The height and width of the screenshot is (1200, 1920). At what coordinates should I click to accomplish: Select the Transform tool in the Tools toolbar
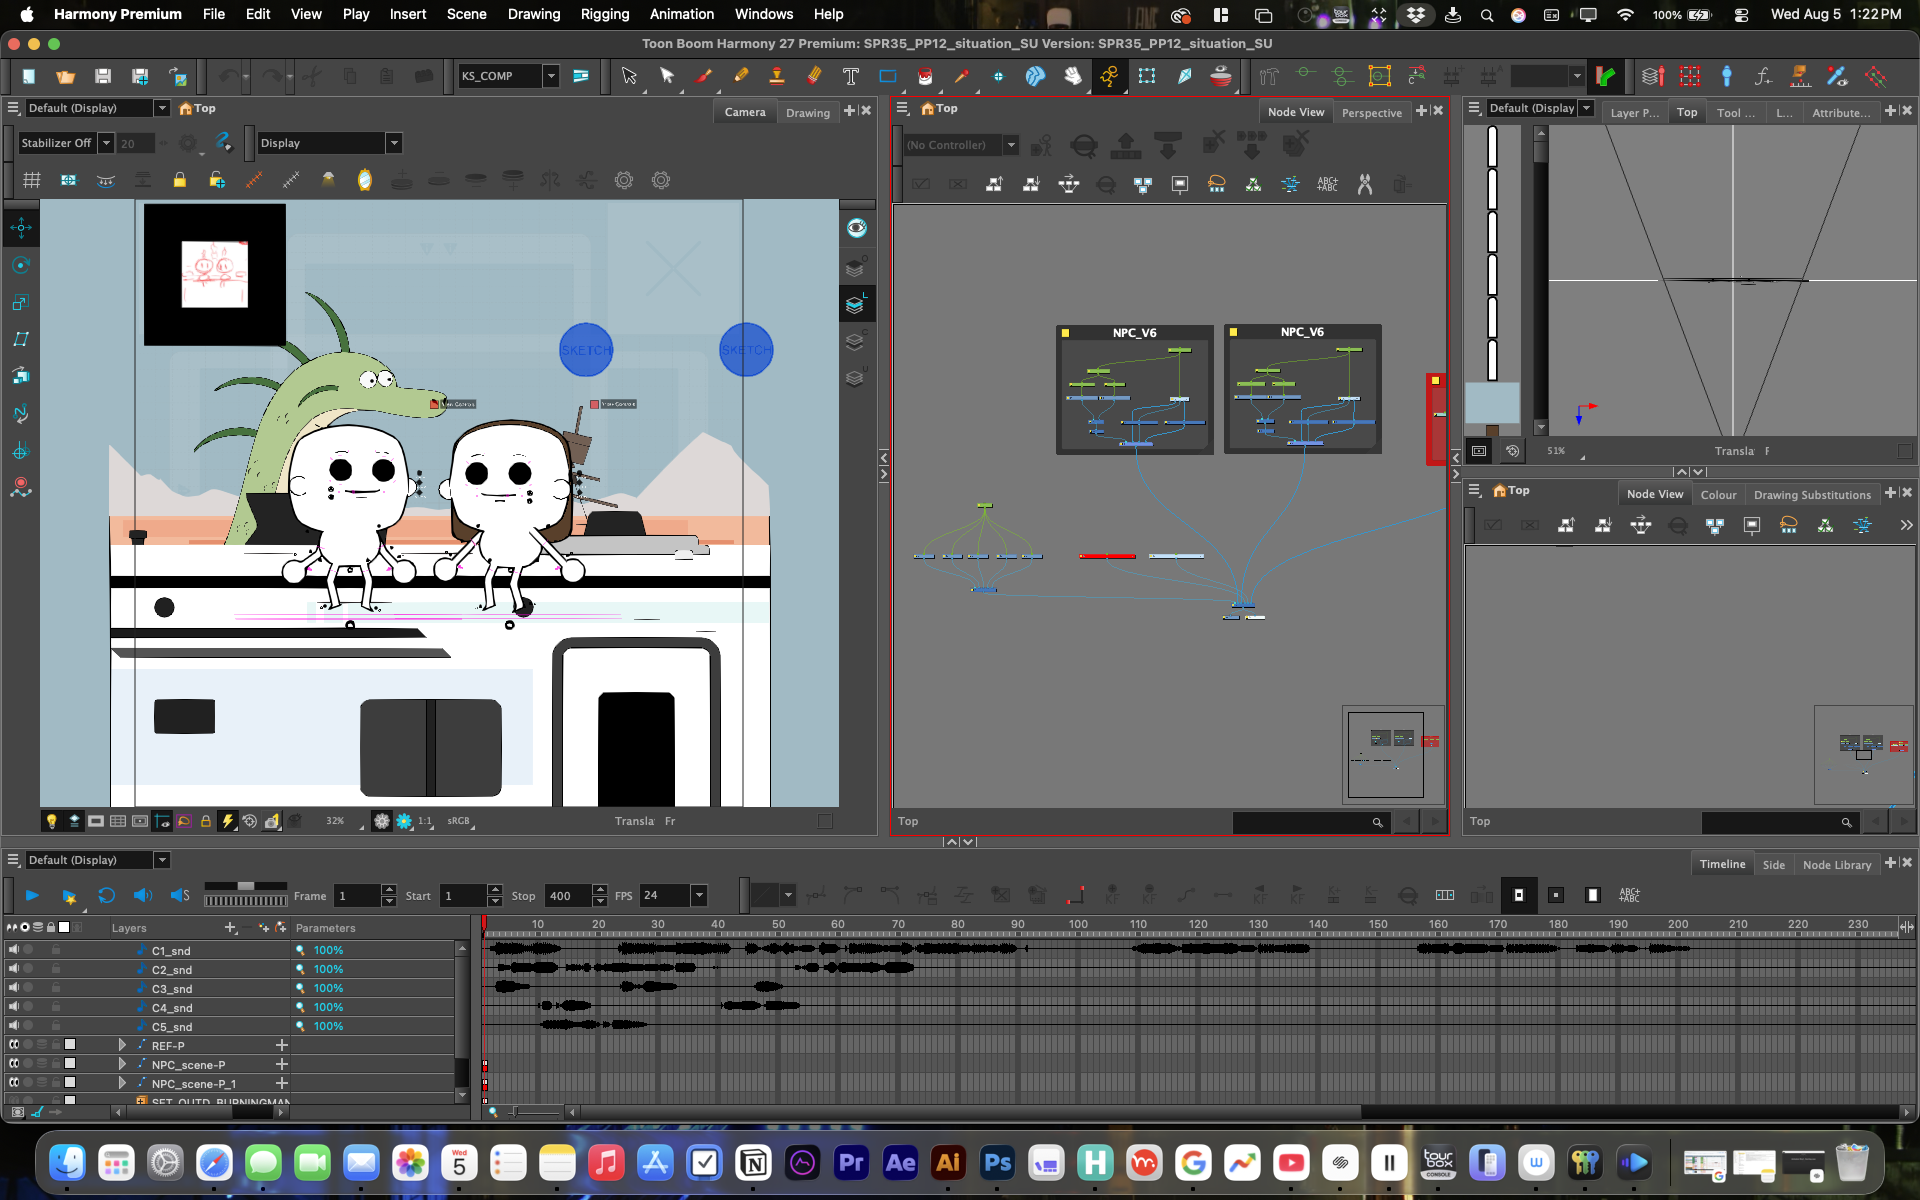pyautogui.click(x=628, y=76)
